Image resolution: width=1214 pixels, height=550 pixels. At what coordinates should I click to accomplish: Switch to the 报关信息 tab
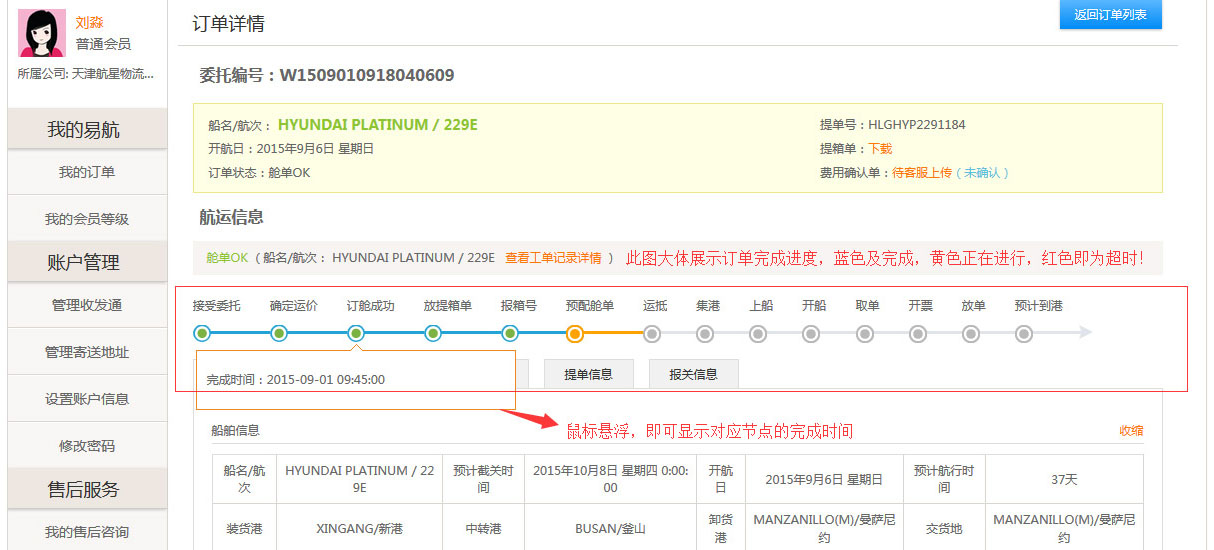tap(693, 374)
